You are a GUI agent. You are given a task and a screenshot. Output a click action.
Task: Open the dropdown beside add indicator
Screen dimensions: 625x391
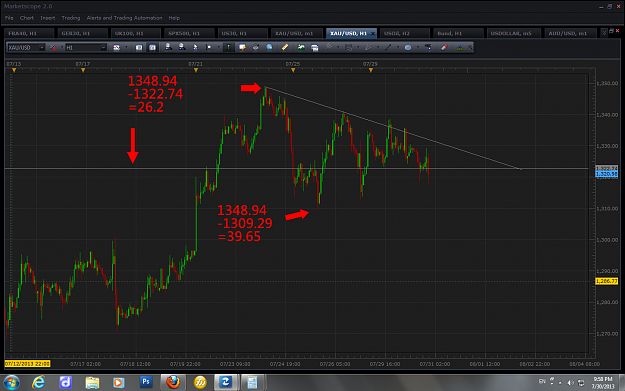[x=338, y=47]
